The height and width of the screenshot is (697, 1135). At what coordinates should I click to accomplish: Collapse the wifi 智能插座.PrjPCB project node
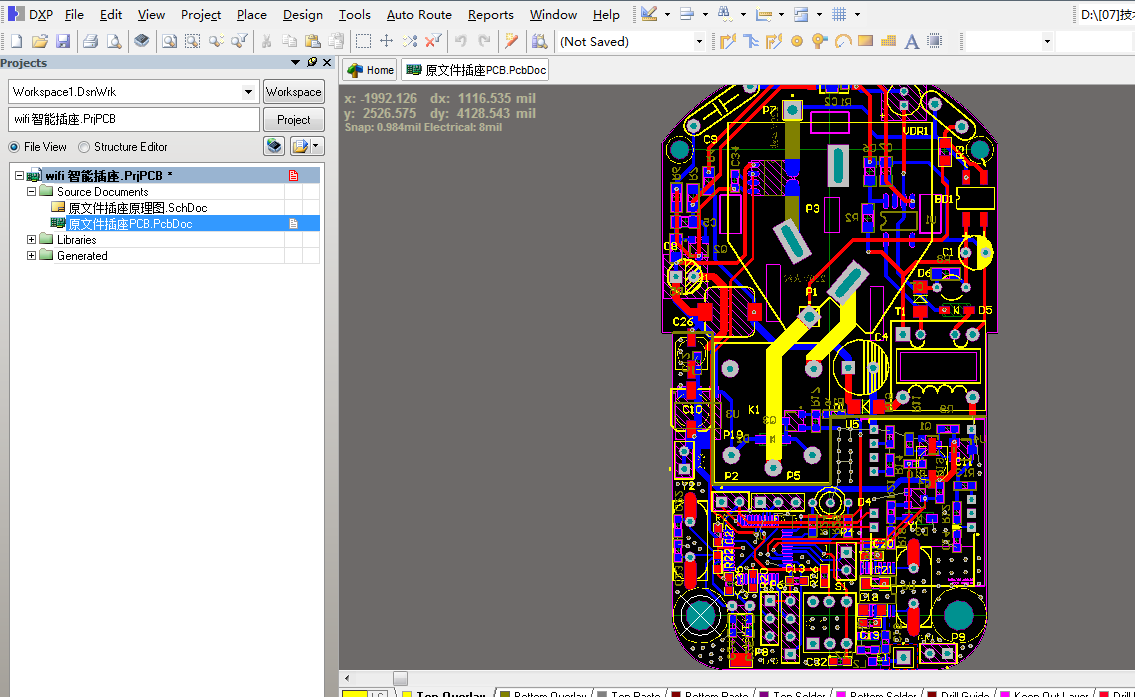20,176
